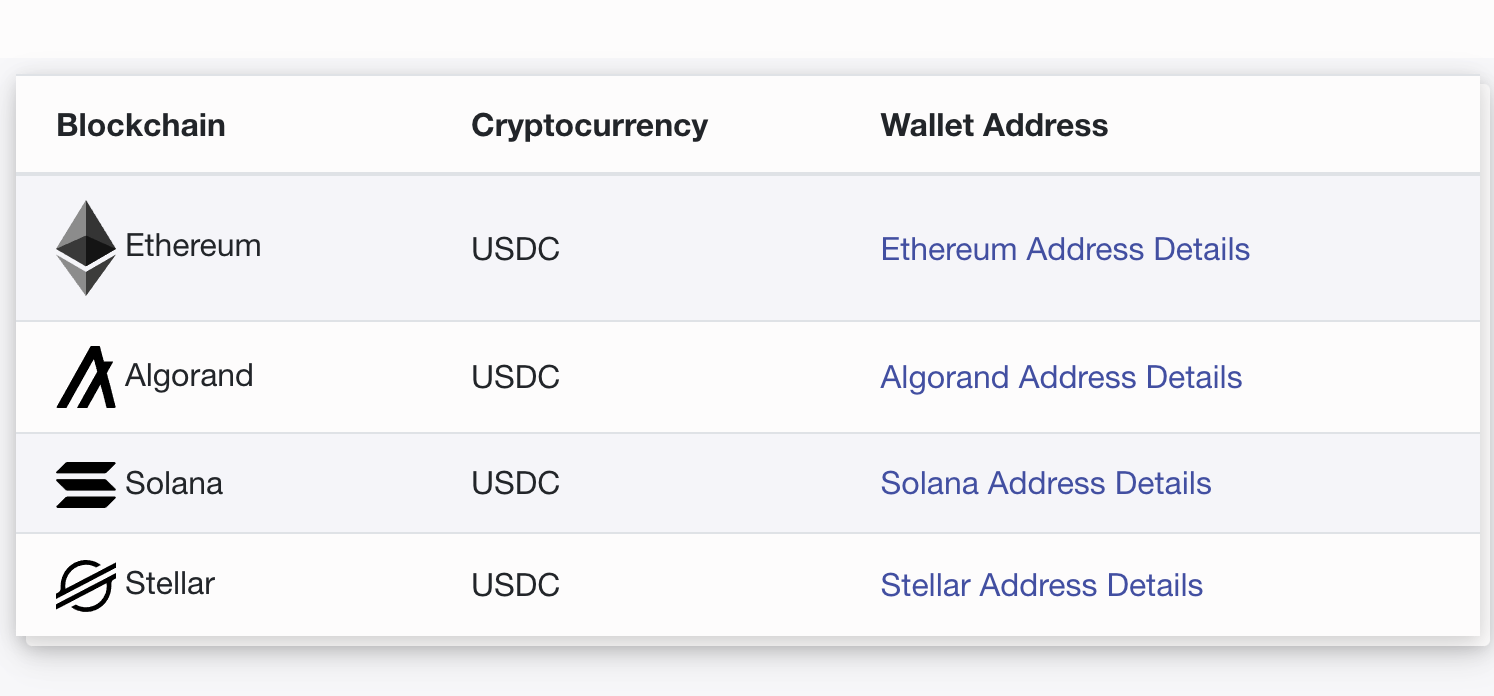Click USDC in the Ethereum row
This screenshot has height=696, width=1494.
point(515,249)
